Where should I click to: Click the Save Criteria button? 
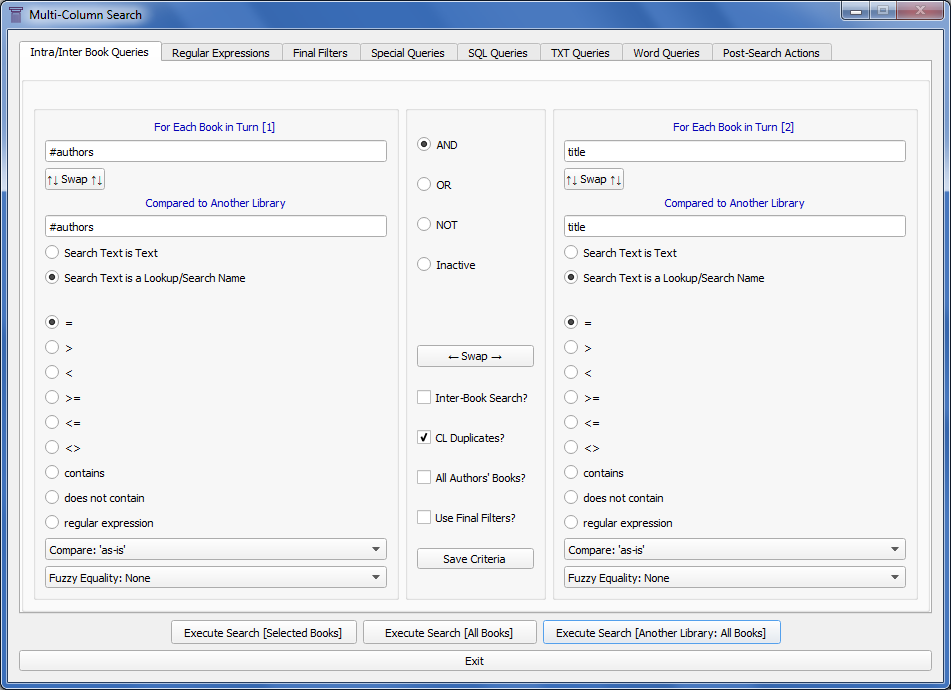click(x=475, y=559)
